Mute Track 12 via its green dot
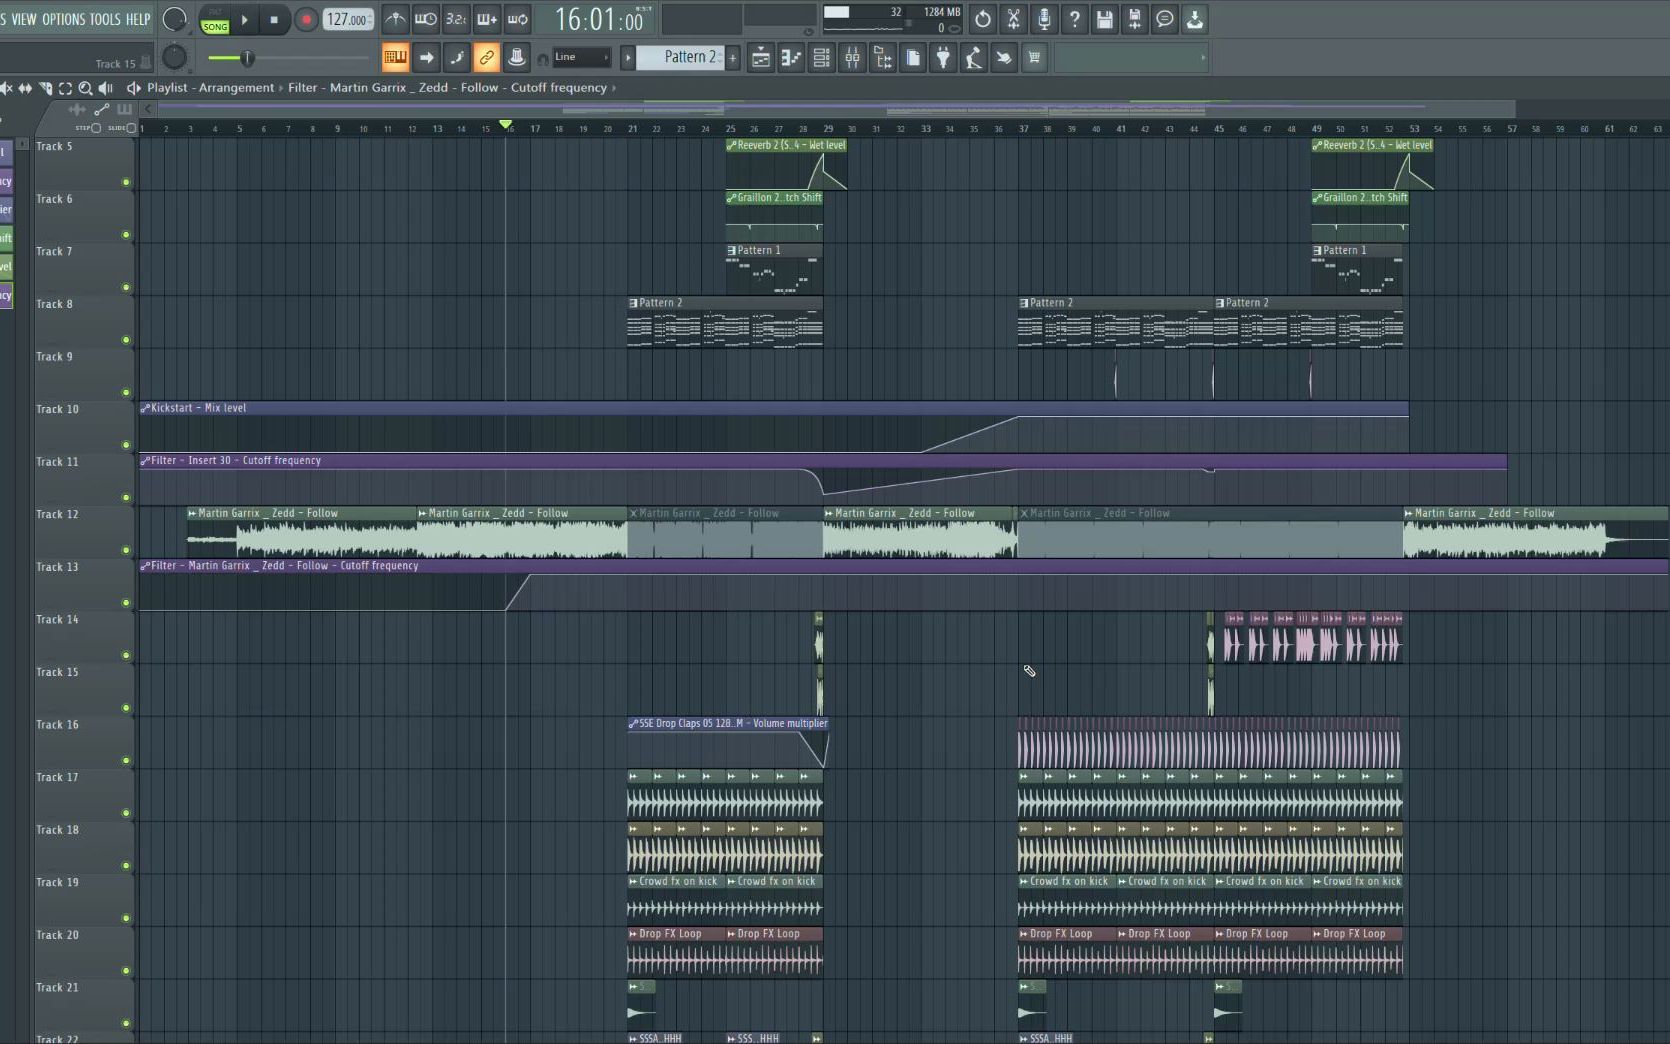Screen dimensions: 1670x1044 (x=126, y=550)
